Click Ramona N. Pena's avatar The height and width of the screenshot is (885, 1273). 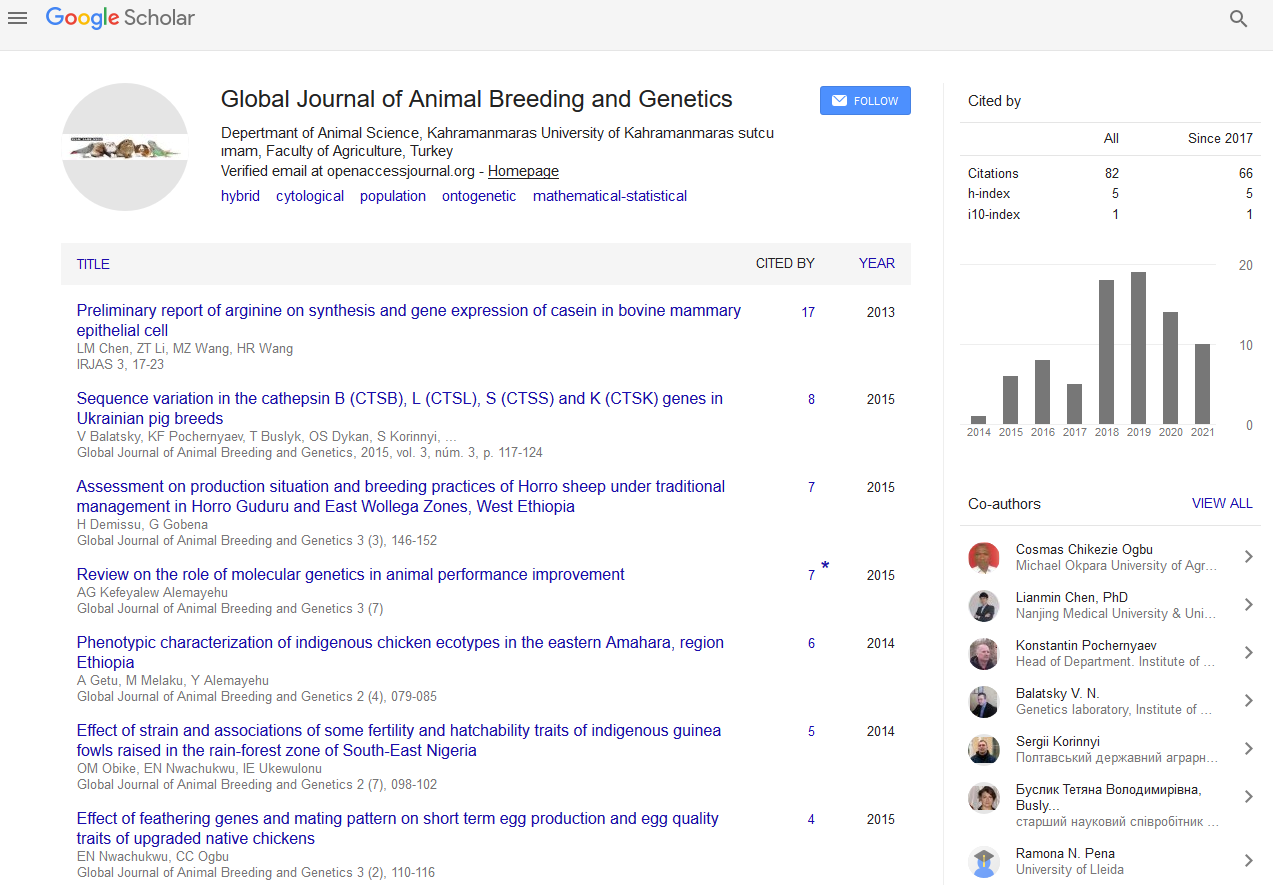pos(984,861)
